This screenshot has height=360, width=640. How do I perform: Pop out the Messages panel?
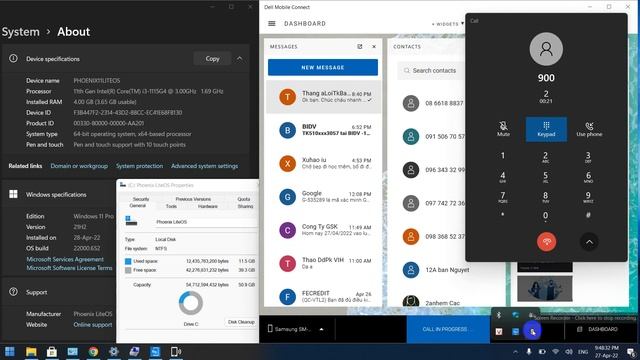pyautogui.click(x=360, y=47)
